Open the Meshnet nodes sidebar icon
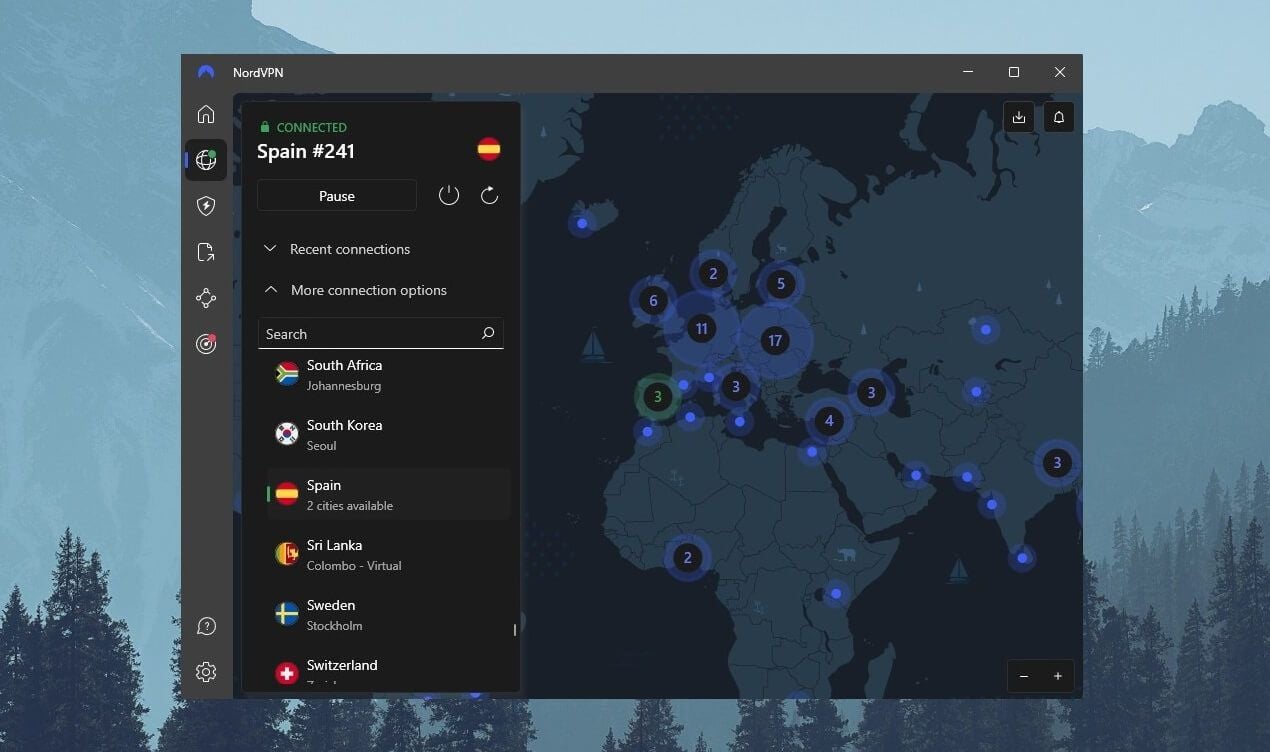Viewport: 1270px width, 752px height. (x=206, y=298)
